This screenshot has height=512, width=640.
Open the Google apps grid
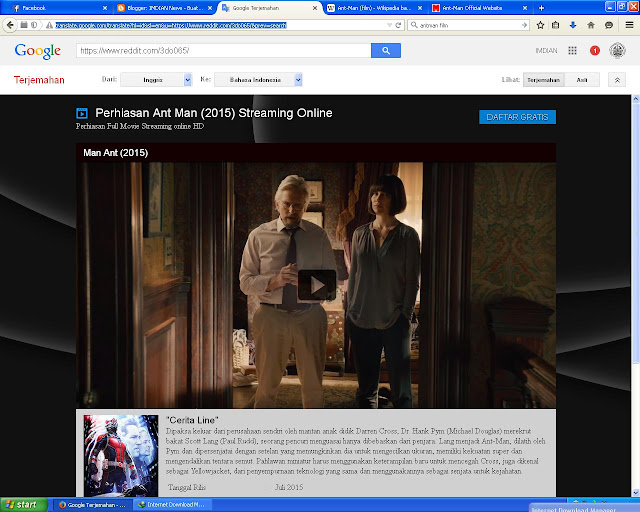(x=572, y=50)
